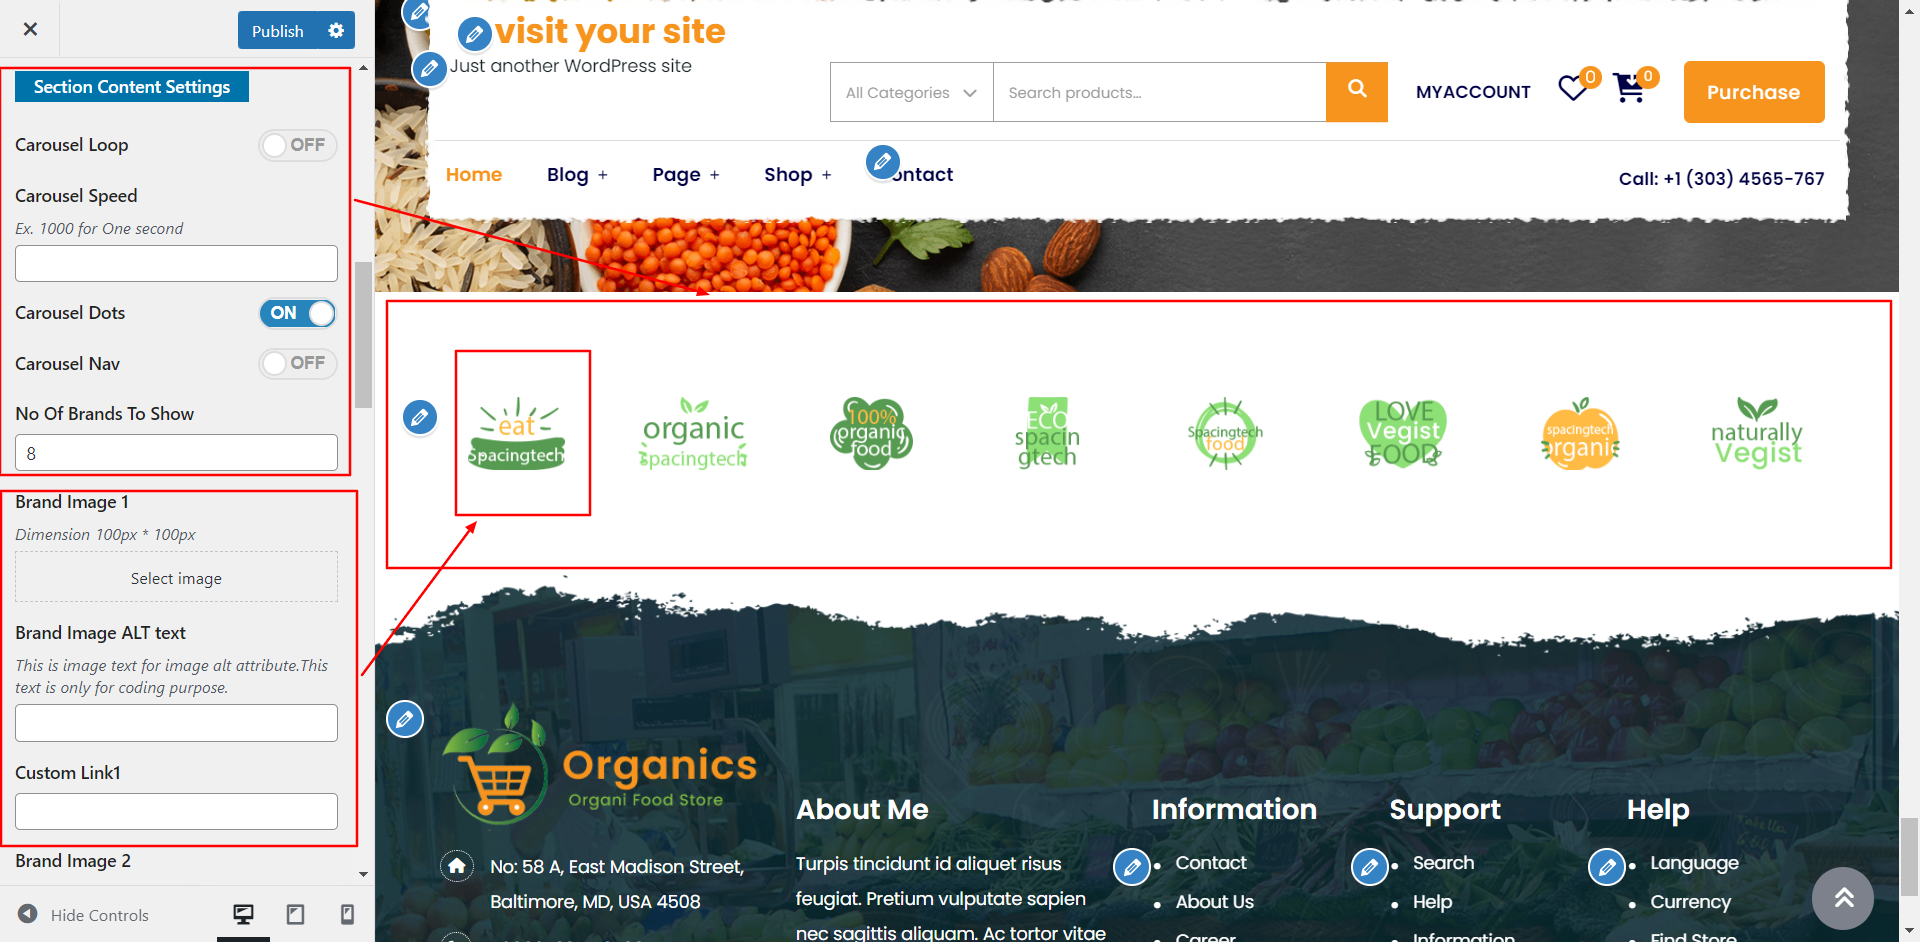Click the edit pencil beside brand carousel
Viewport: 1920px width, 942px height.
[x=420, y=417]
